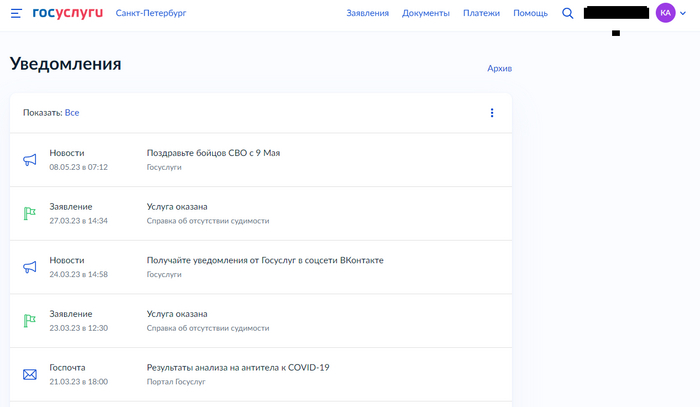Screen dimensions: 700x407
Task: Click flag icon for 23.03.23 application
Action: 29,320
